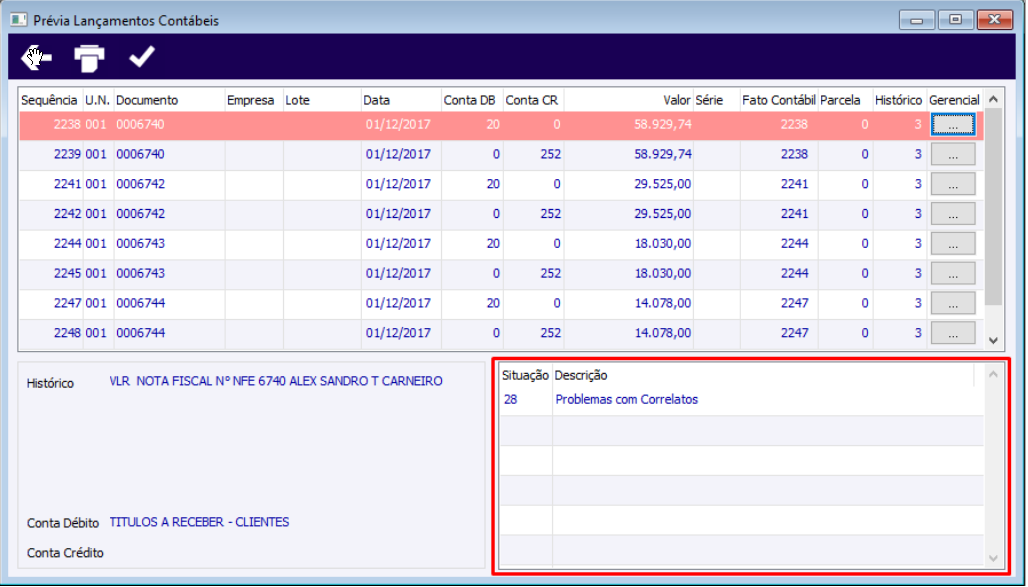Viewport: 1028px width, 587px height.
Task: Click the Empresa column header
Action: 254,100
